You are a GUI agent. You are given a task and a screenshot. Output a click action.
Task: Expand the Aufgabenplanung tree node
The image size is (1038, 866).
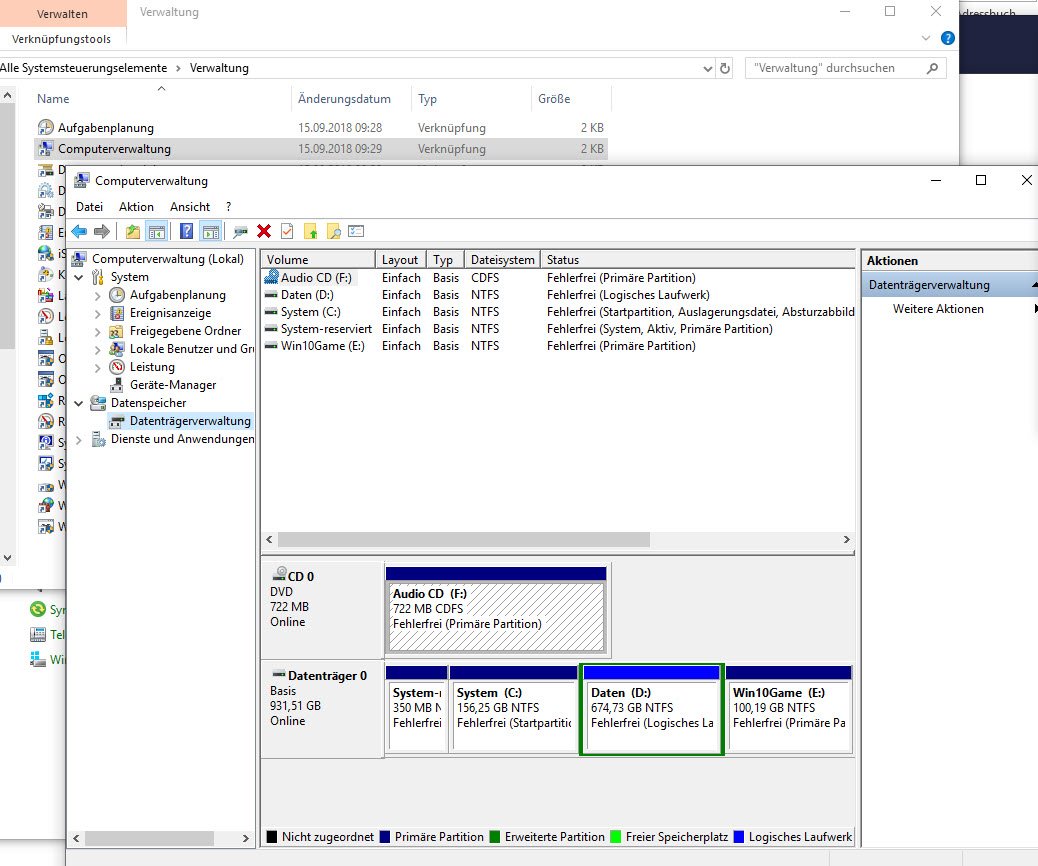pos(97,295)
